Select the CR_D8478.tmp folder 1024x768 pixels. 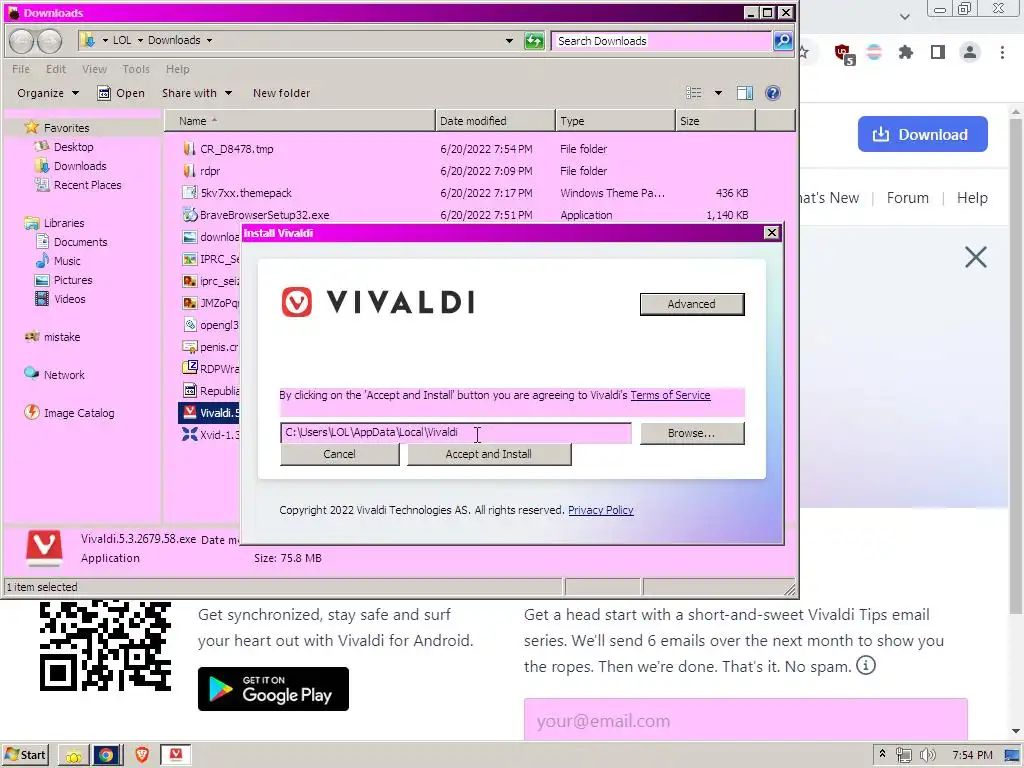tap(236, 149)
